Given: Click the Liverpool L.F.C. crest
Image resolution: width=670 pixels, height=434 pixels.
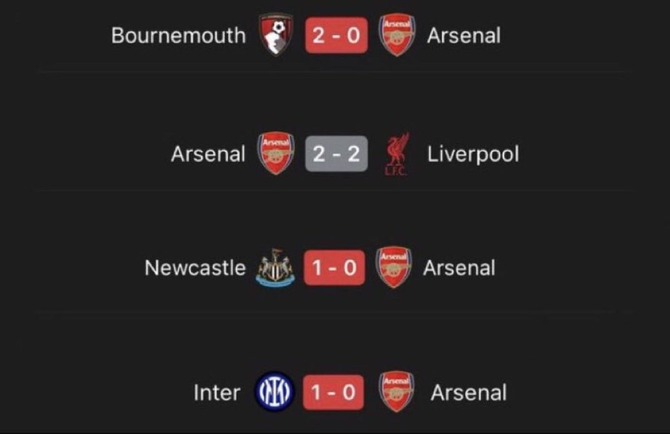Looking at the screenshot, I should pos(397,154).
